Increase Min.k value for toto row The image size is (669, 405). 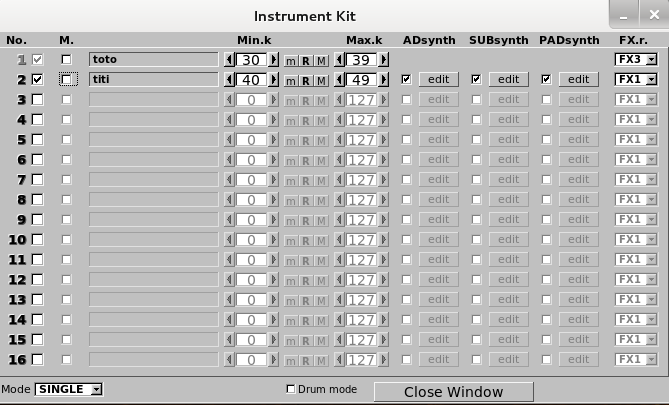click(273, 59)
